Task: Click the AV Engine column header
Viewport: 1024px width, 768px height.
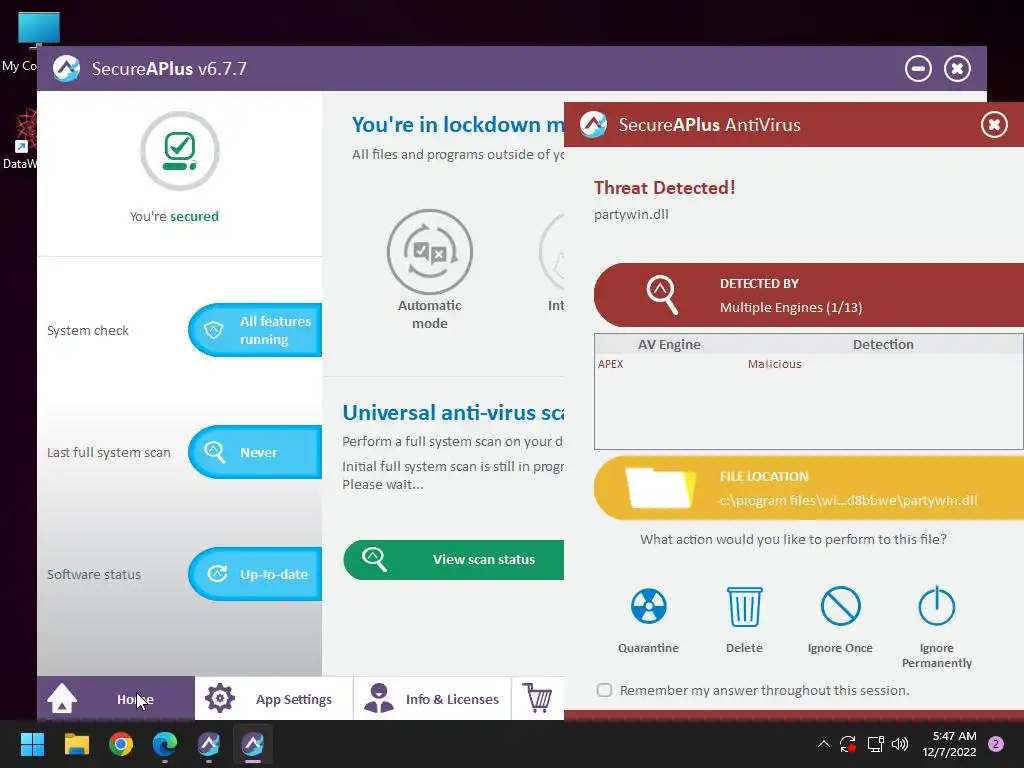Action: pos(669,344)
